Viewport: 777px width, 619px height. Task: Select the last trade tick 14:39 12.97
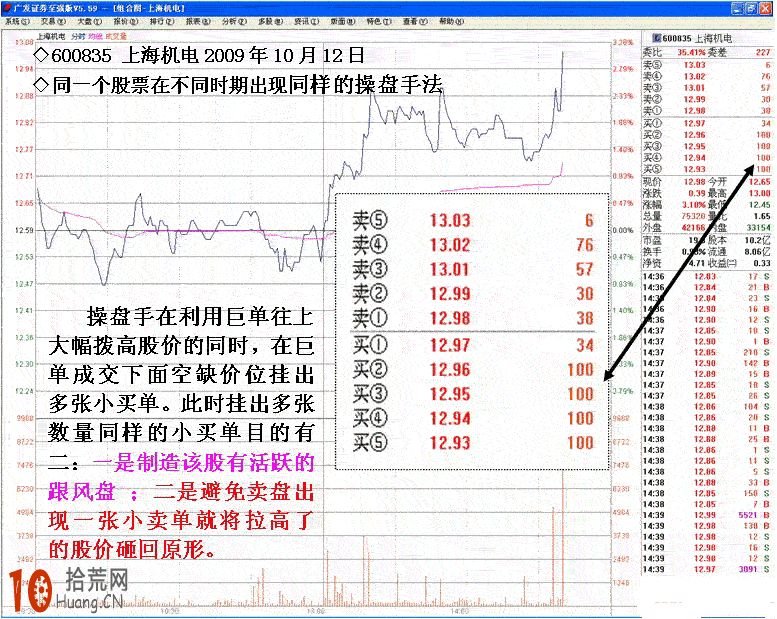click(x=705, y=568)
